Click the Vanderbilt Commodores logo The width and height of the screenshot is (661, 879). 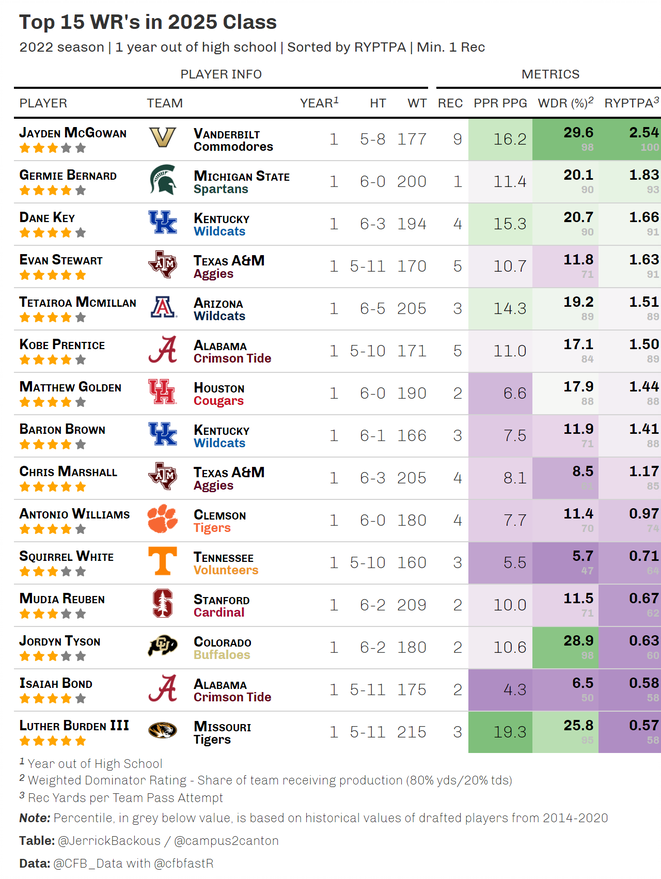pos(162,139)
